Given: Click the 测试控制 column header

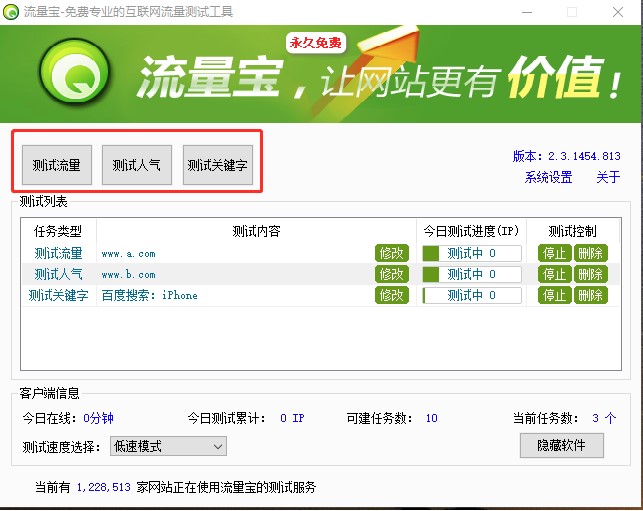Looking at the screenshot, I should tap(572, 231).
